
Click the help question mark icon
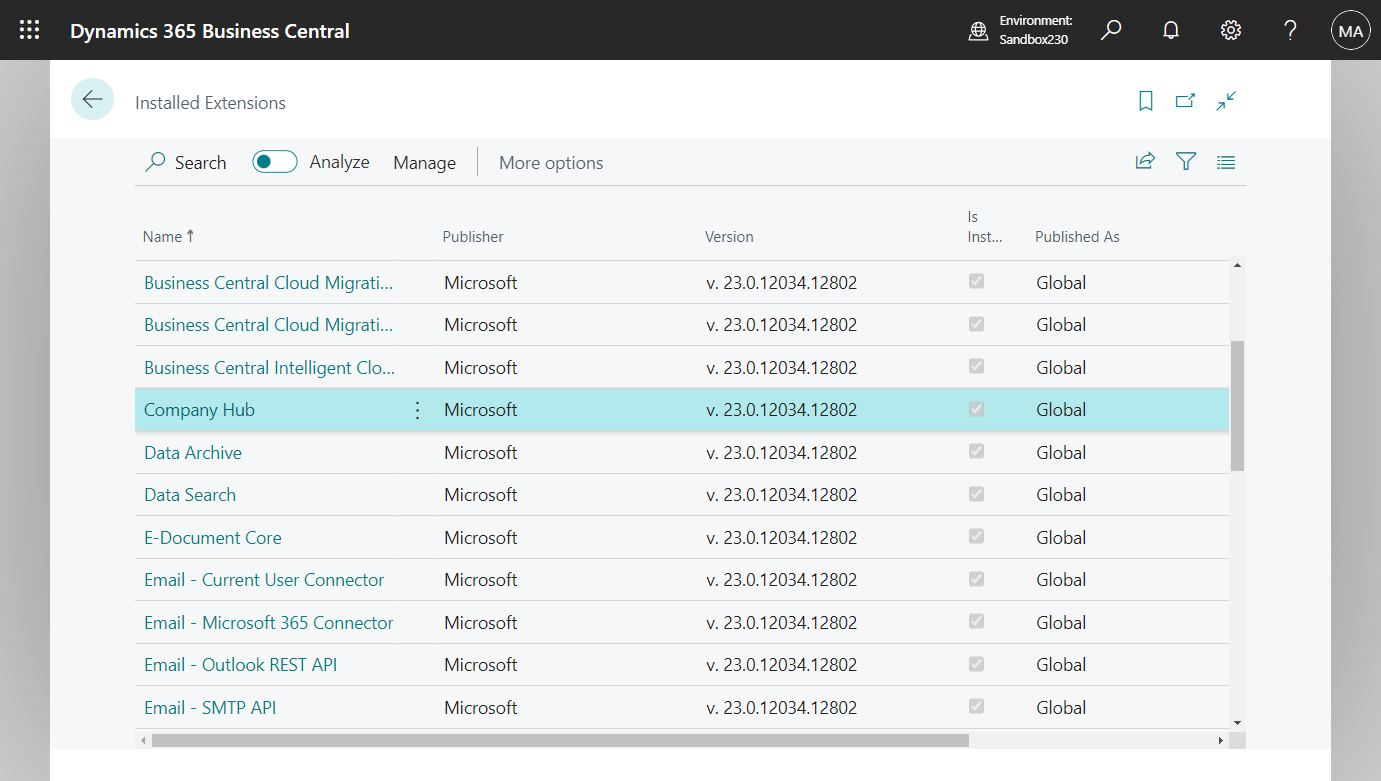[x=1290, y=30]
